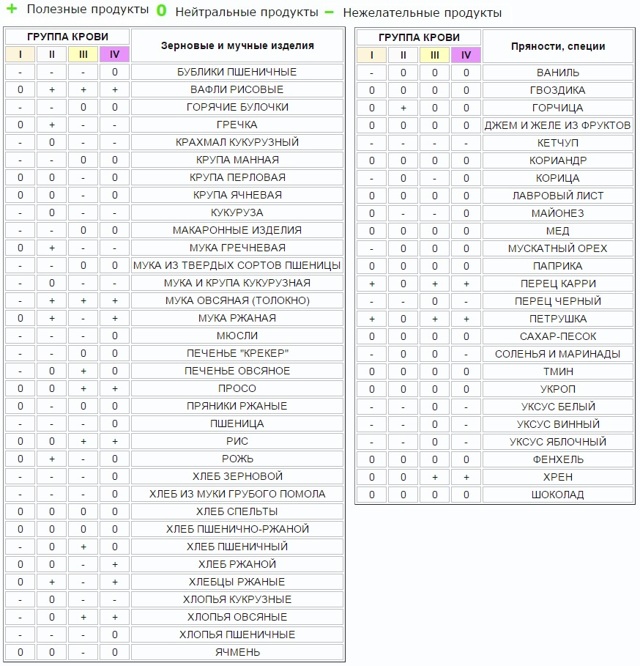Screen dimensions: 640x666
Task: Click the green minus icon for Нежелательные продукты
Action: click(x=329, y=13)
